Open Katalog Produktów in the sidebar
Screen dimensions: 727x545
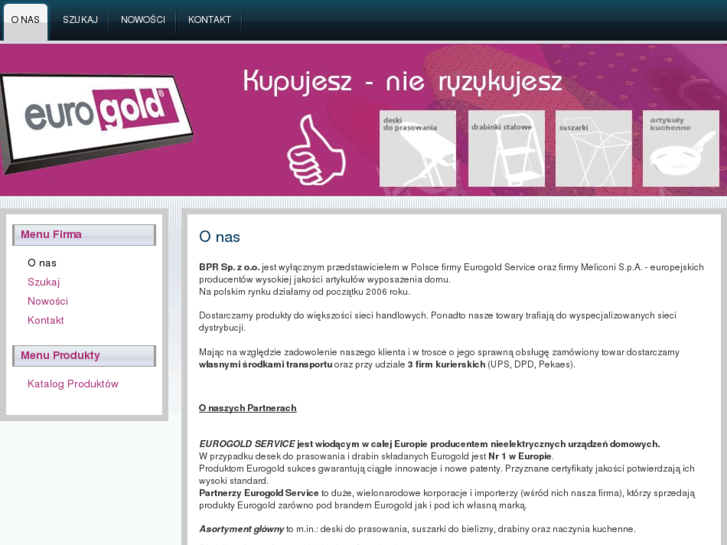tap(73, 384)
